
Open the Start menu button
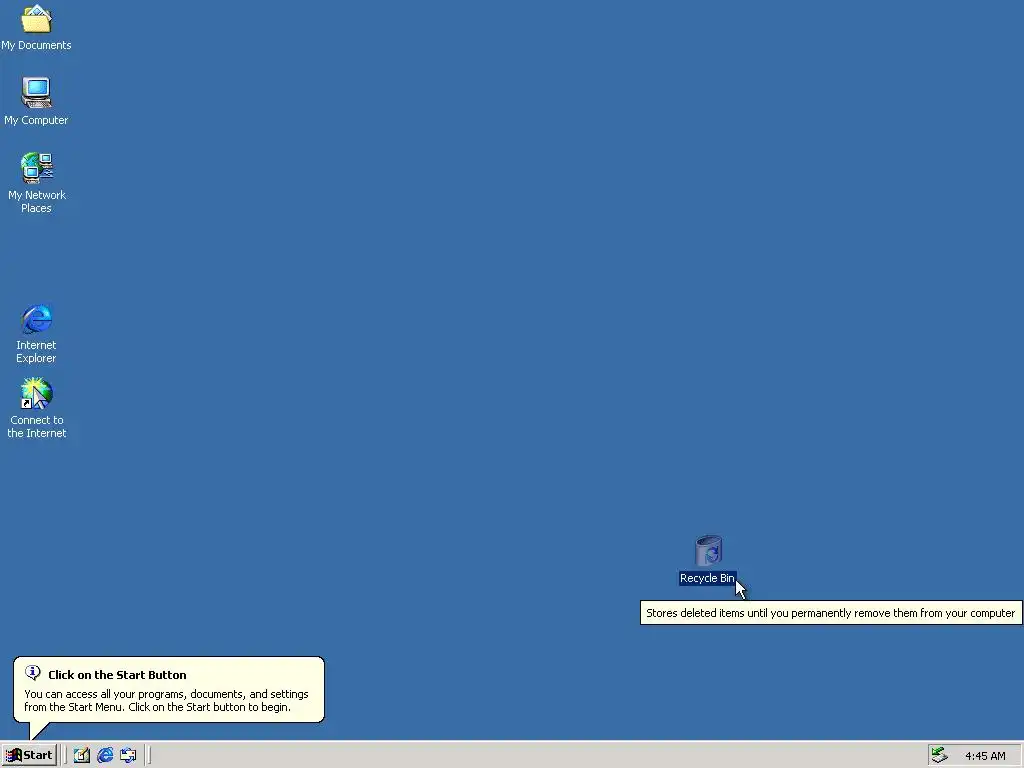pos(29,755)
